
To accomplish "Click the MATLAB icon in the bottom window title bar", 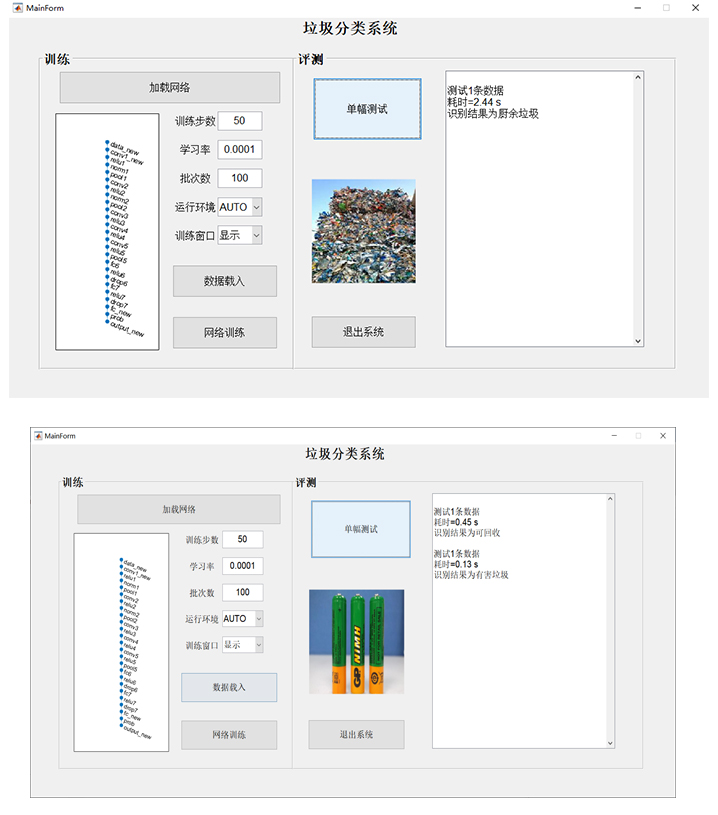I will (38, 436).
